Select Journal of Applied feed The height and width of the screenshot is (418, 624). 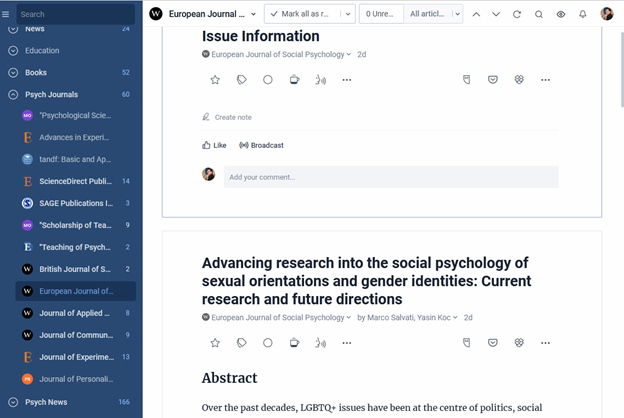tap(75, 313)
